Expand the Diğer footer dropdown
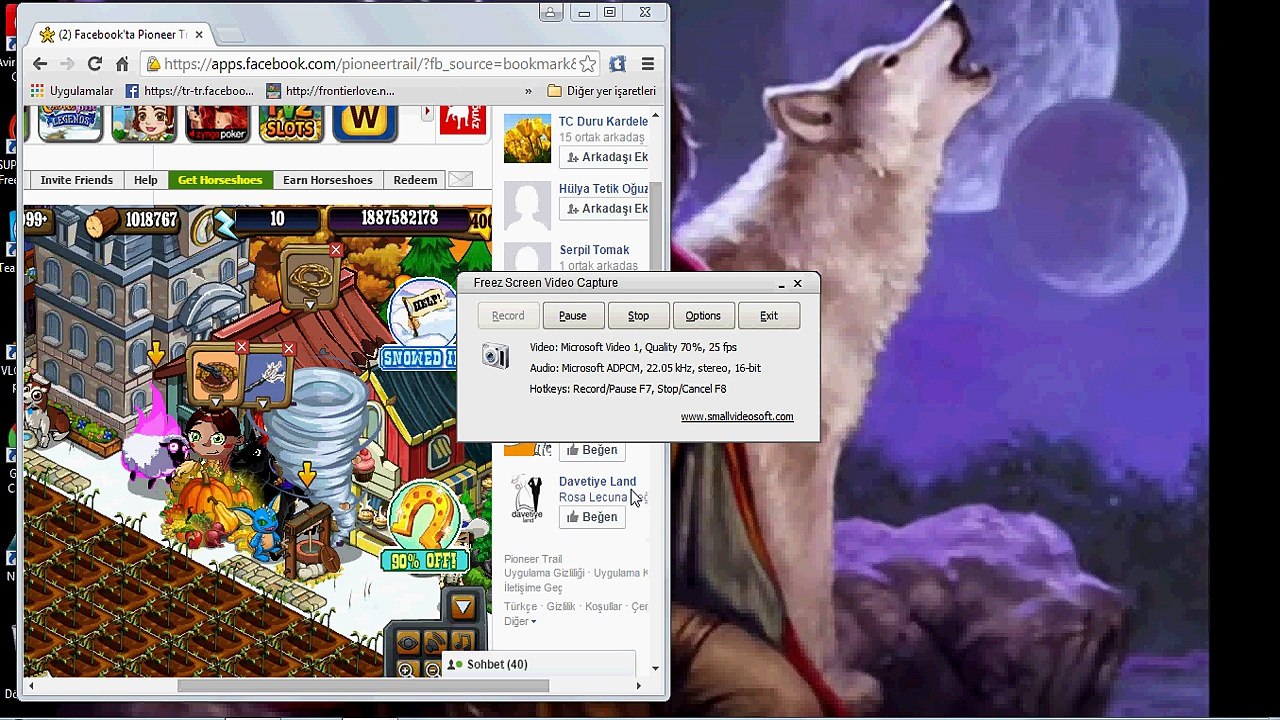 [520, 621]
